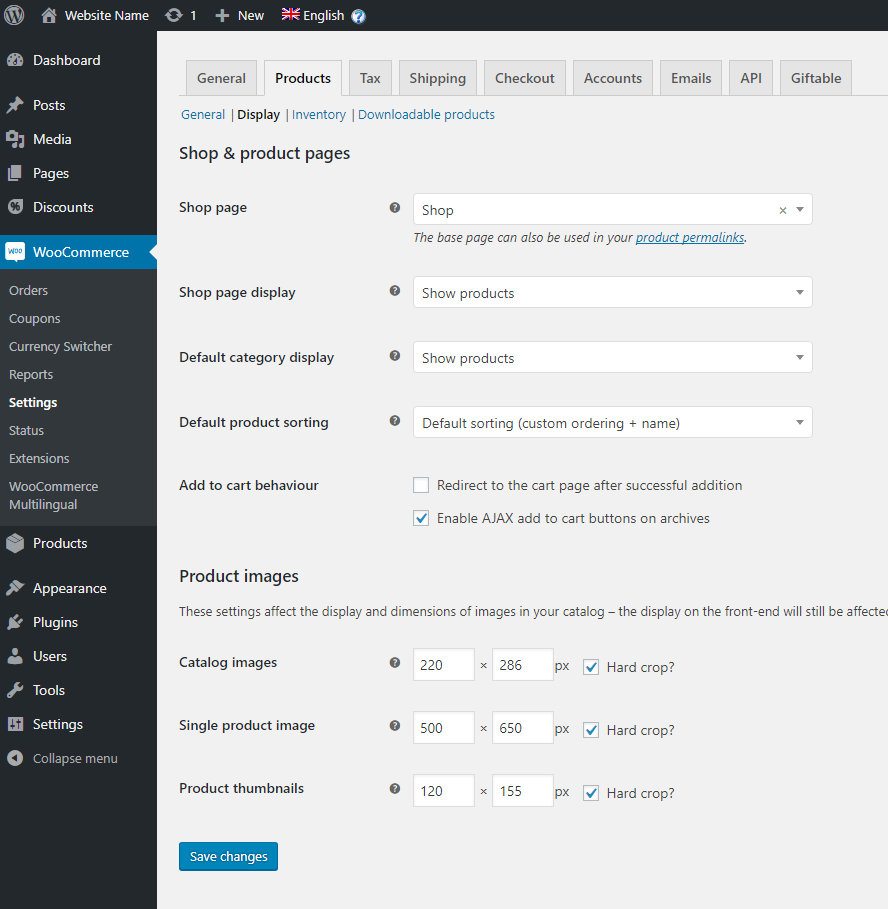Toggle AJAX add to cart checkbox
Image resolution: width=888 pixels, height=909 pixels.
point(421,518)
